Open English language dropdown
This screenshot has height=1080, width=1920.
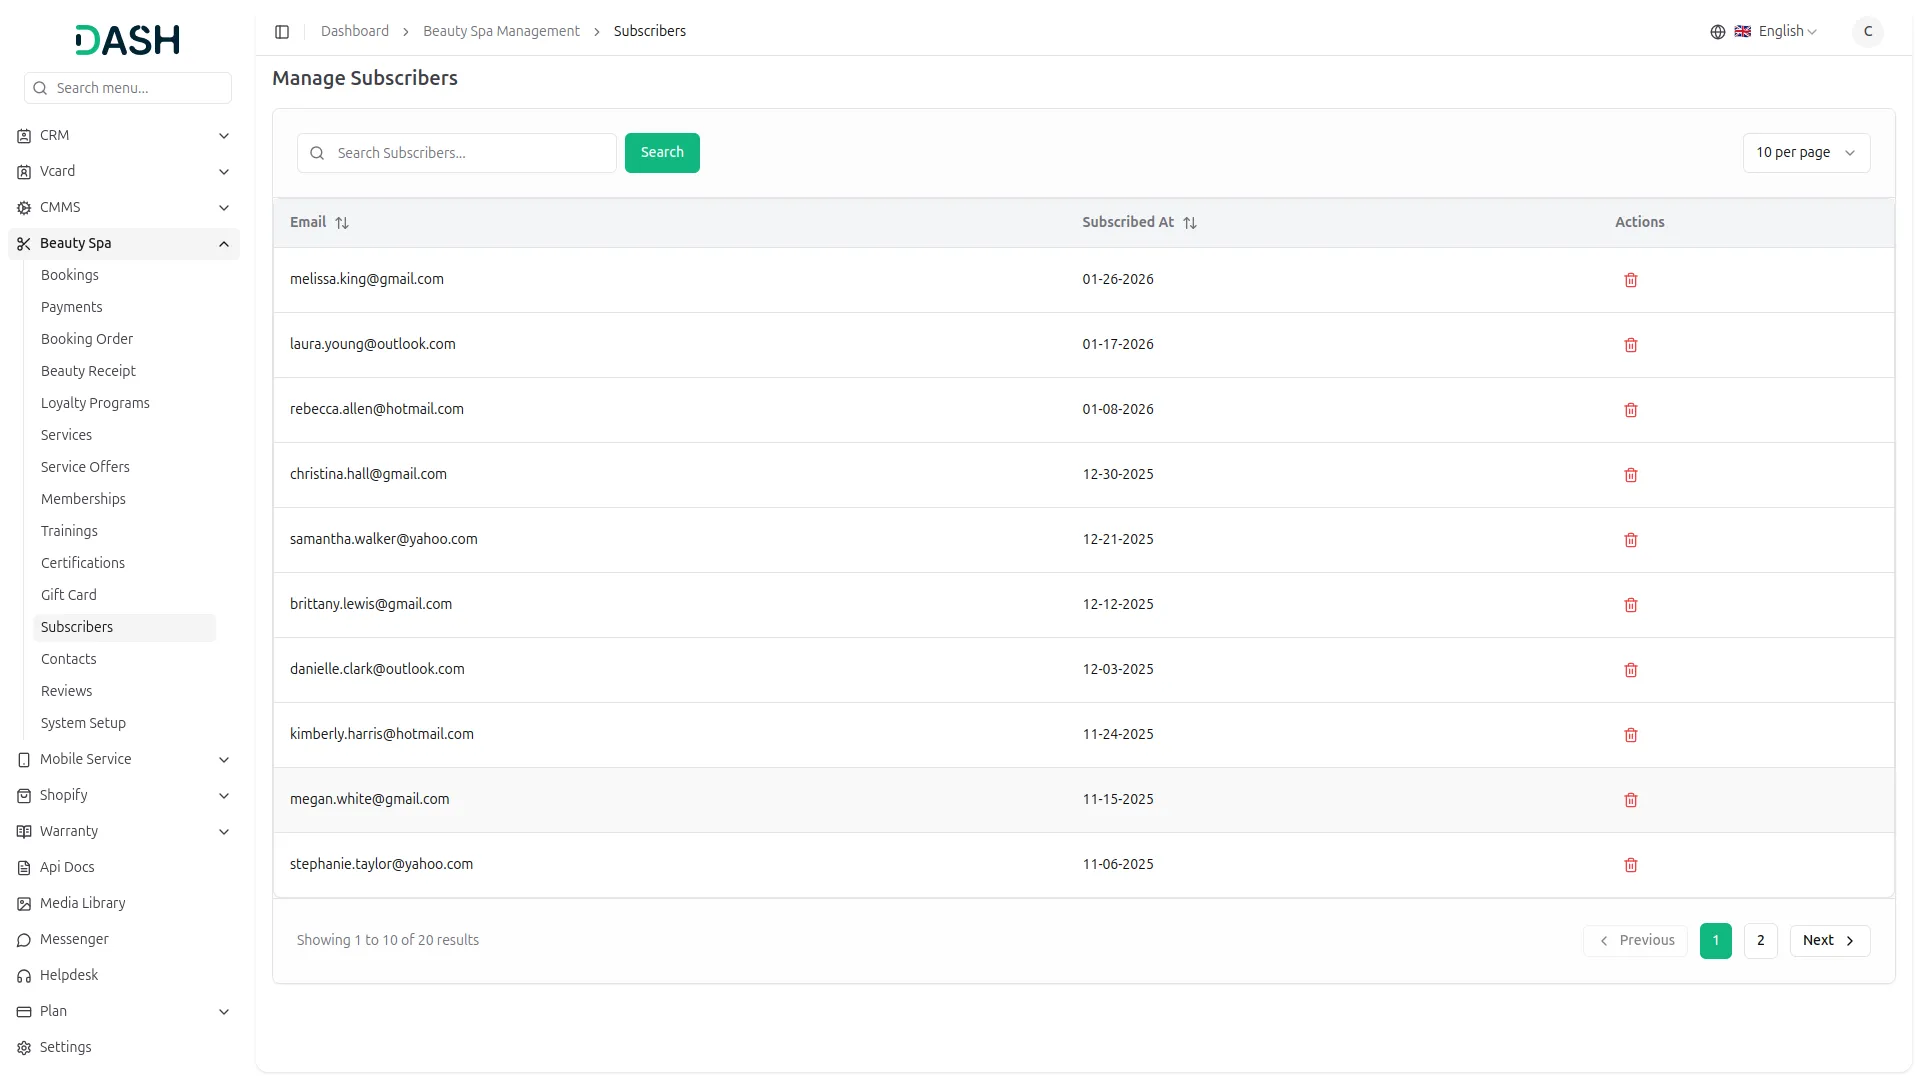1787,32
